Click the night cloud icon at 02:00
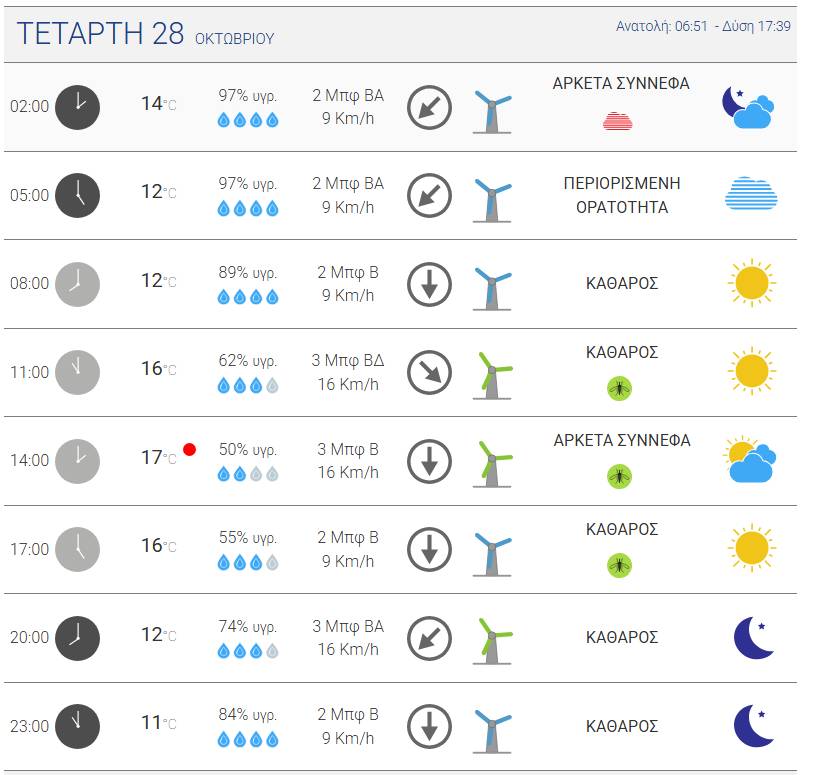The height and width of the screenshot is (775, 814). [748, 107]
